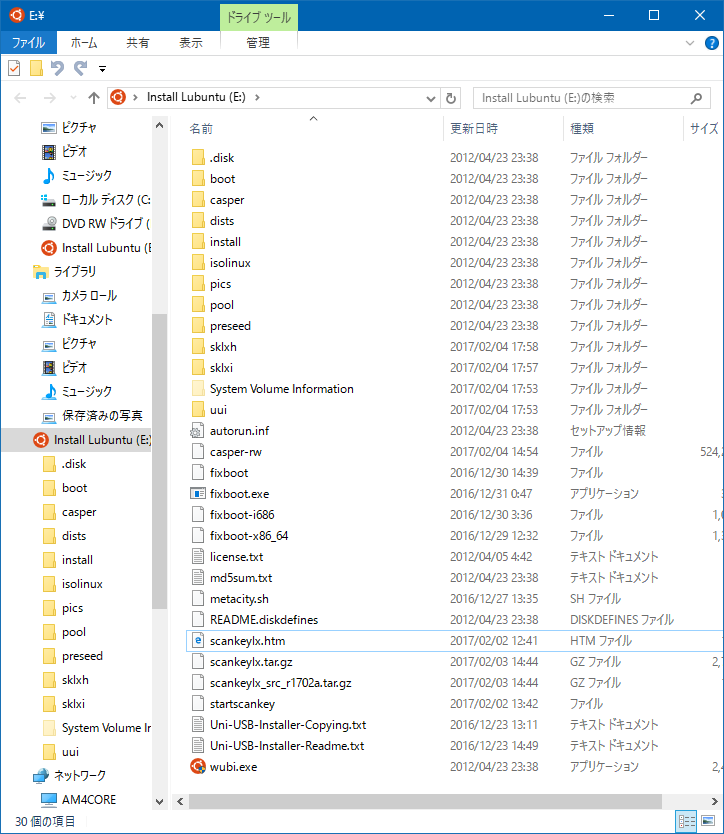Screen dimensions: 724x834
Task: Select README.diskdefines file
Action: point(264,620)
